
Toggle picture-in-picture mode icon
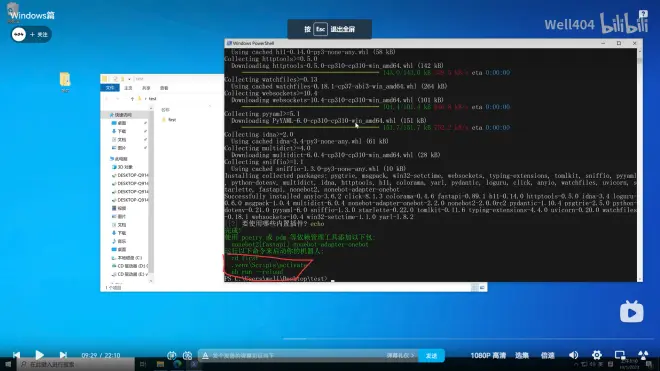click(620, 355)
